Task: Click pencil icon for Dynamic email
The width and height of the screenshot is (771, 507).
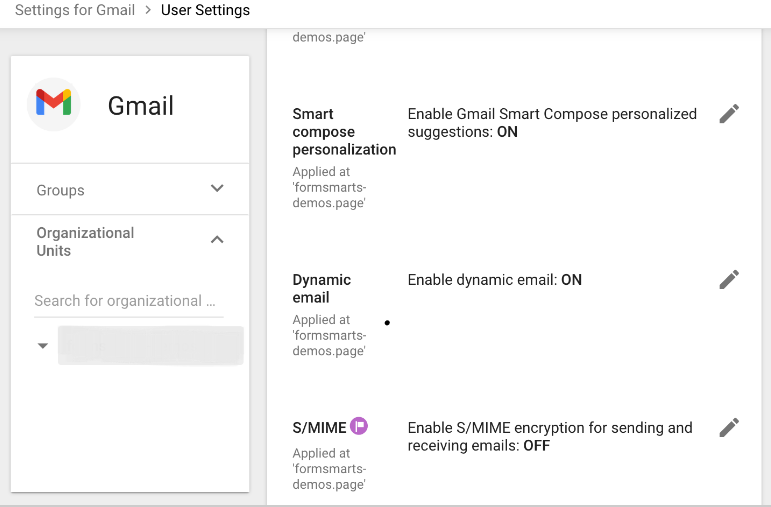Action: 729,279
